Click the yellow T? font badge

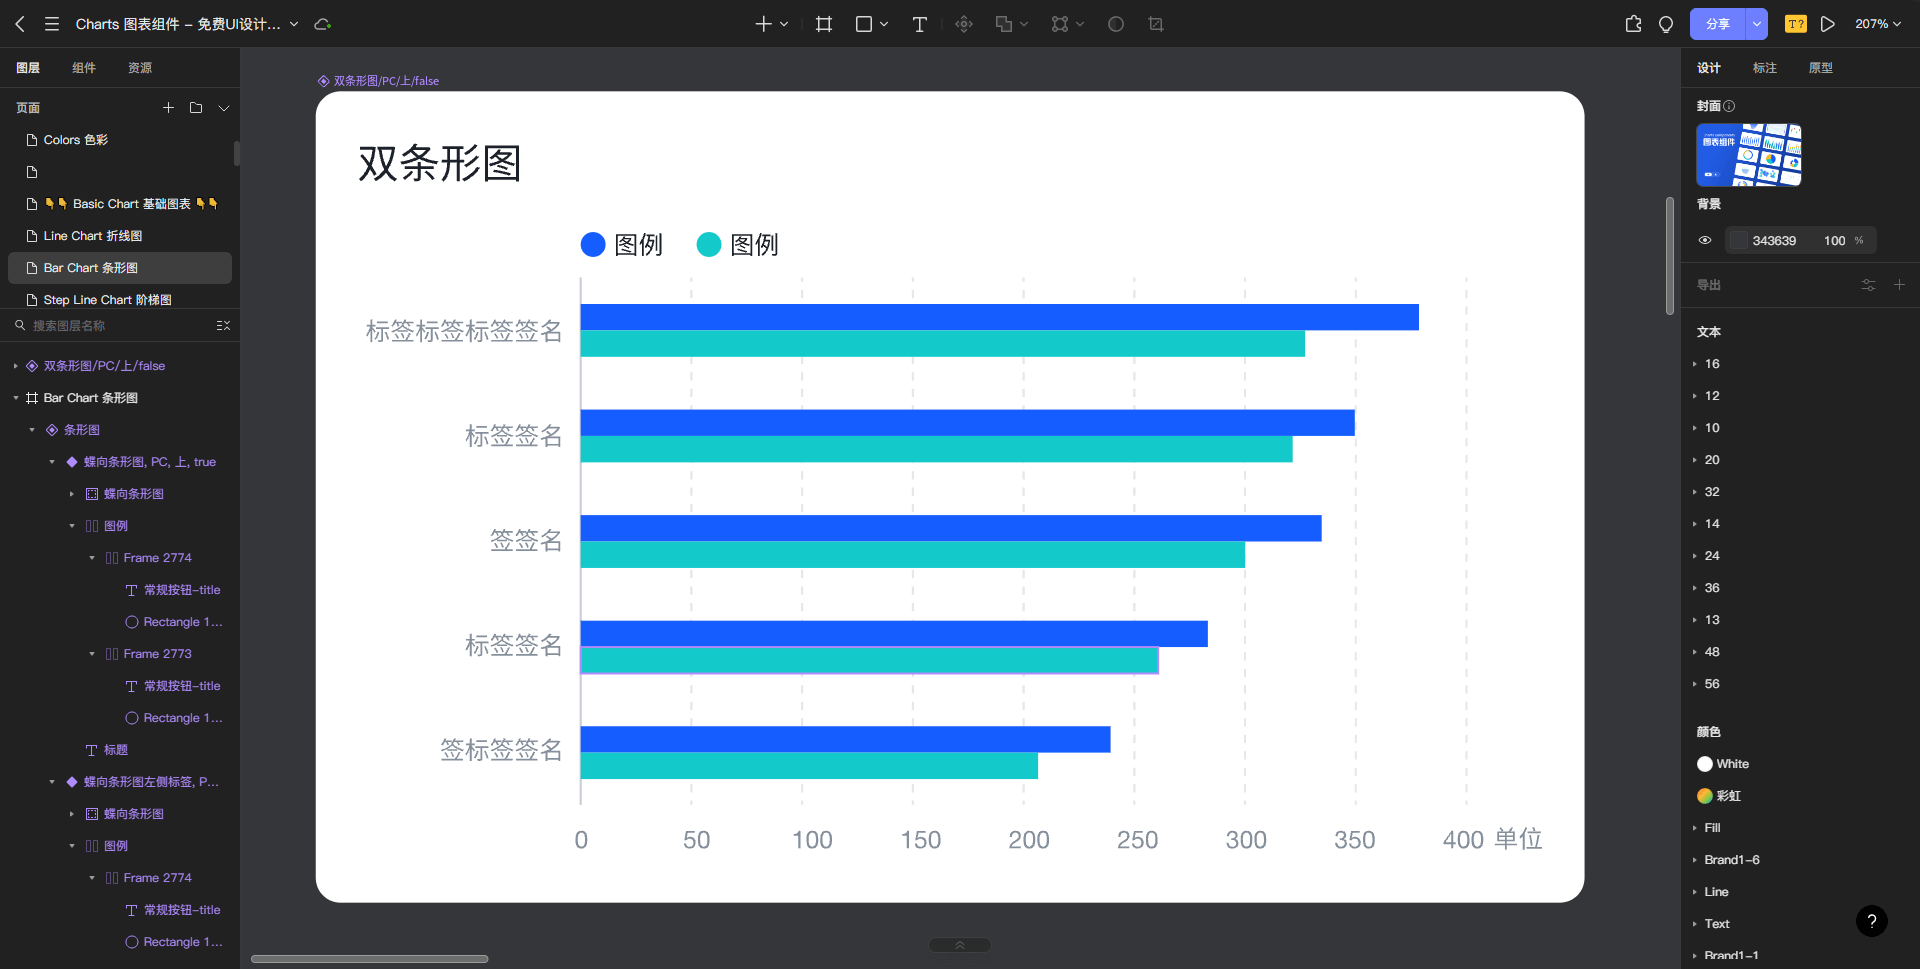pyautogui.click(x=1796, y=24)
